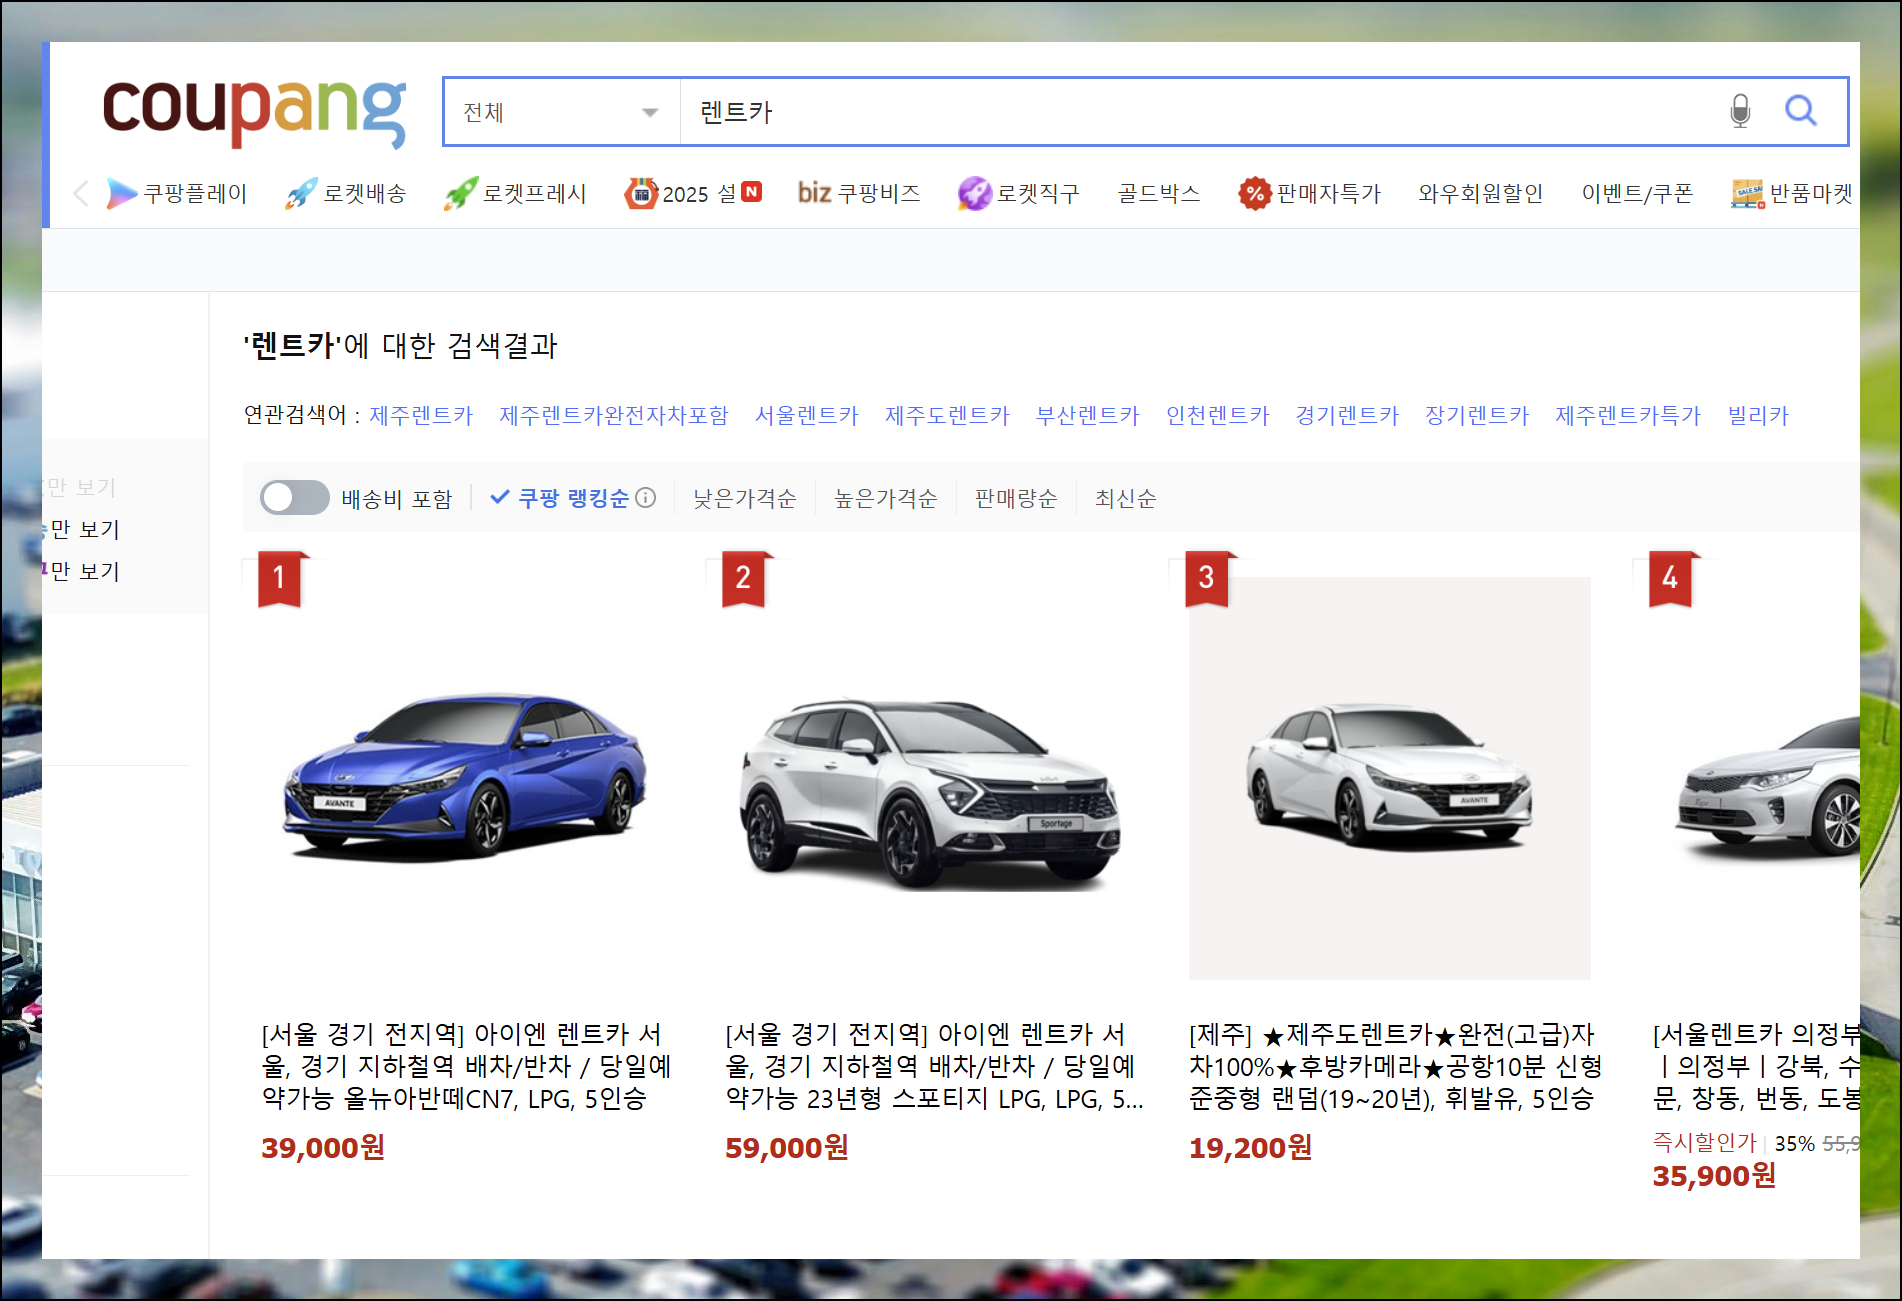The width and height of the screenshot is (1902, 1301).
Task: Open 판매자특가 menu item
Action: click(x=1309, y=194)
